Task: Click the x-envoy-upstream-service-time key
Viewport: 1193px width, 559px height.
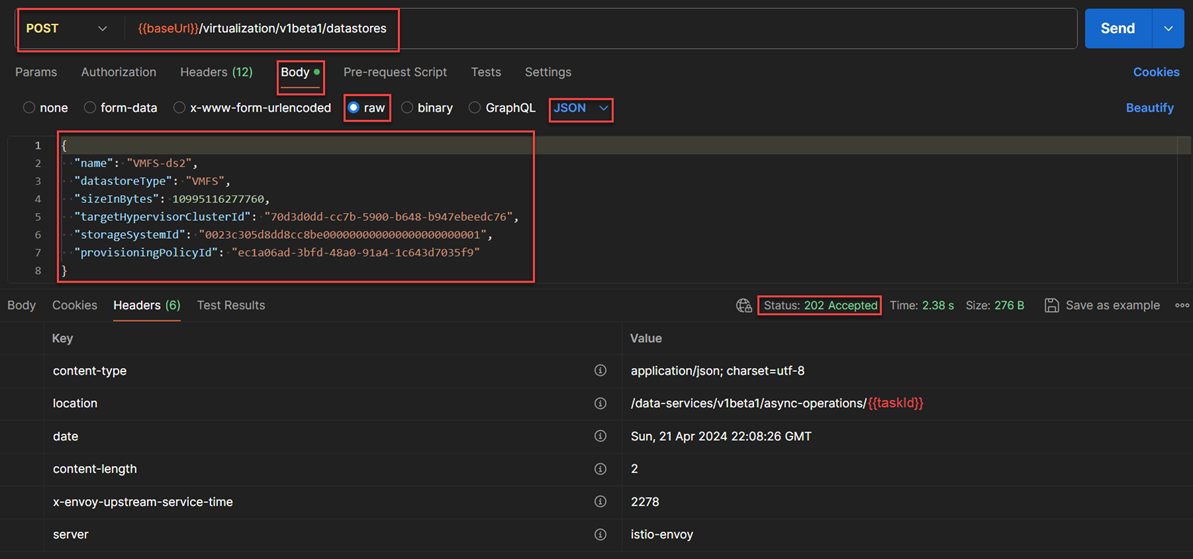Action: tap(143, 502)
